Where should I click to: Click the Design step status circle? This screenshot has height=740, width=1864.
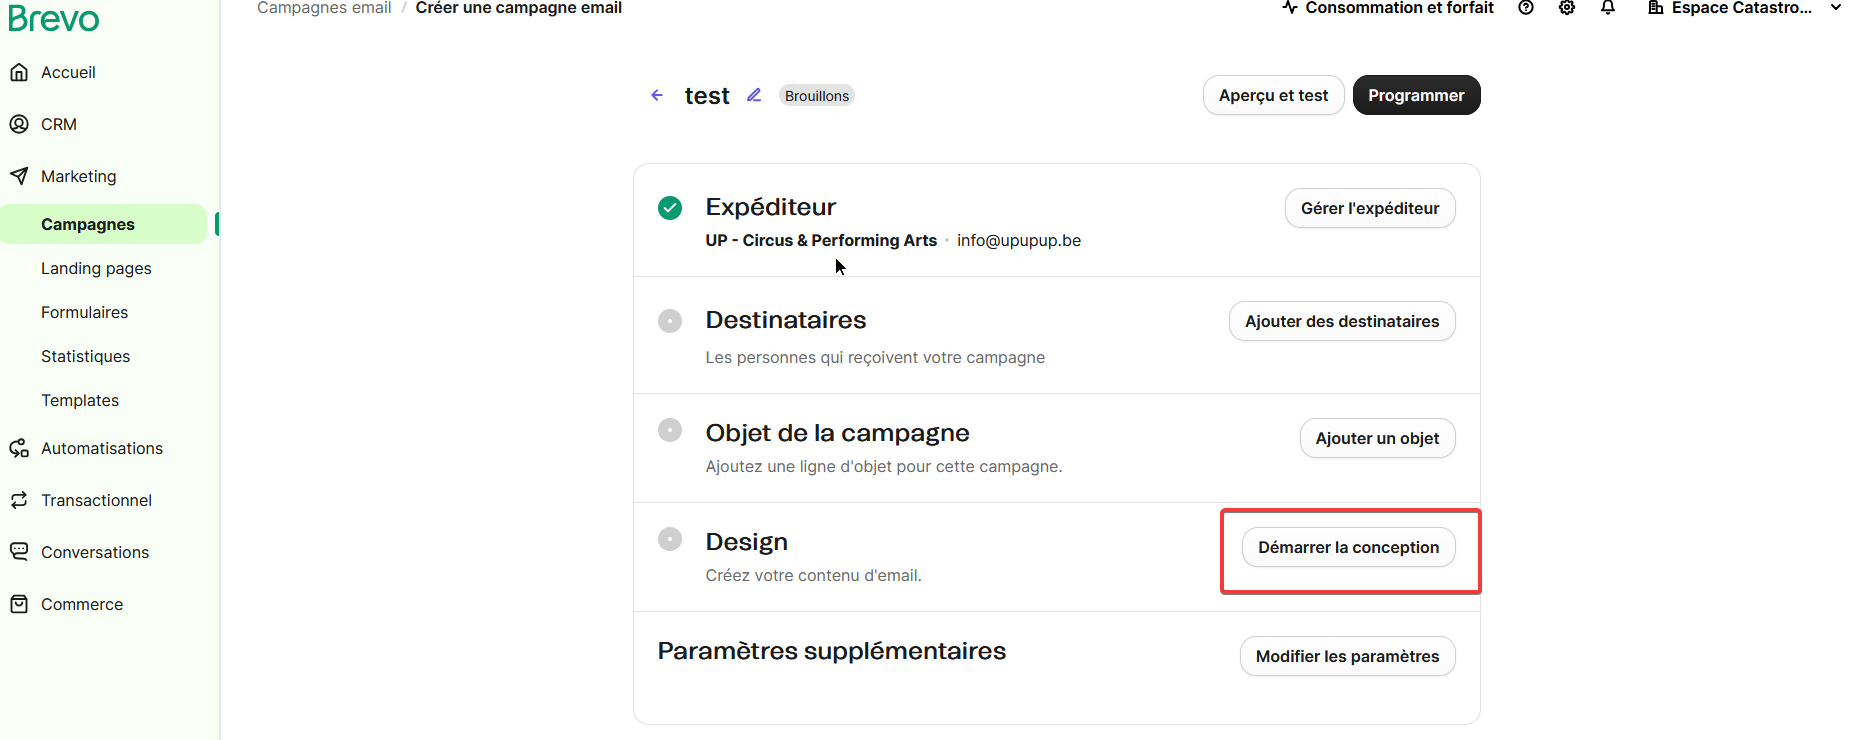[670, 540]
